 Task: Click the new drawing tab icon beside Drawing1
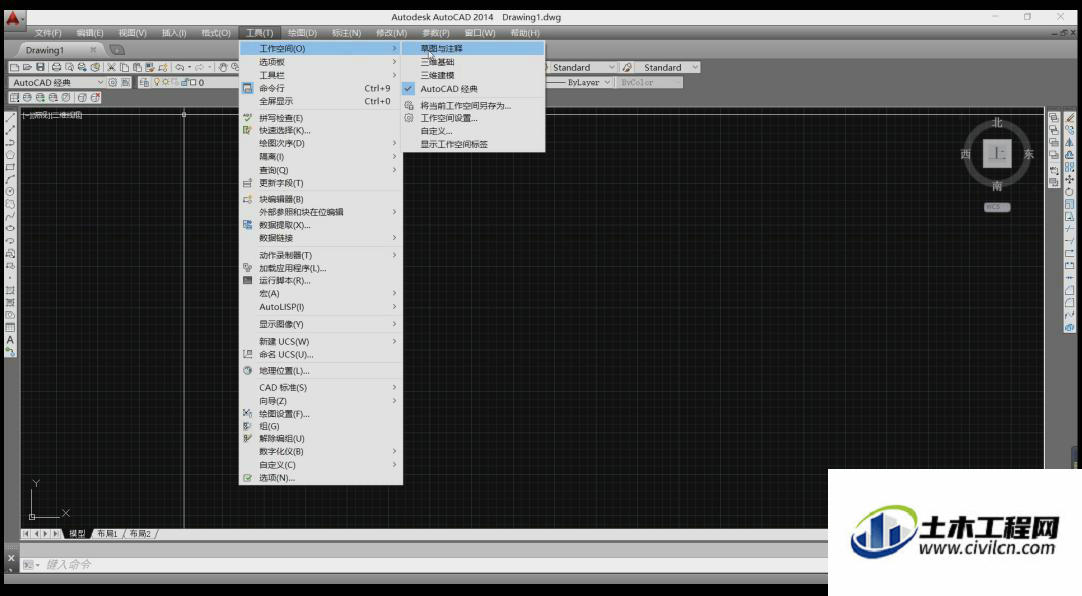point(117,50)
